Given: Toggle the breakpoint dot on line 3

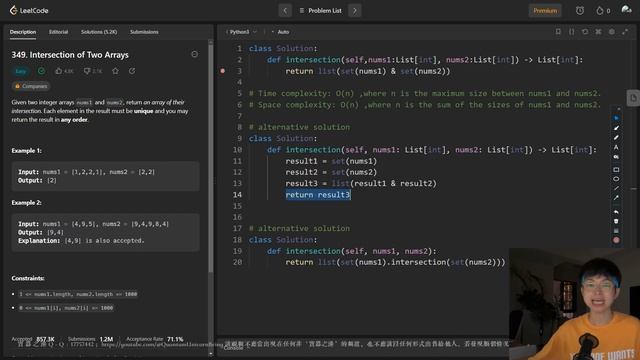Looking at the screenshot, I should (x=222, y=71).
